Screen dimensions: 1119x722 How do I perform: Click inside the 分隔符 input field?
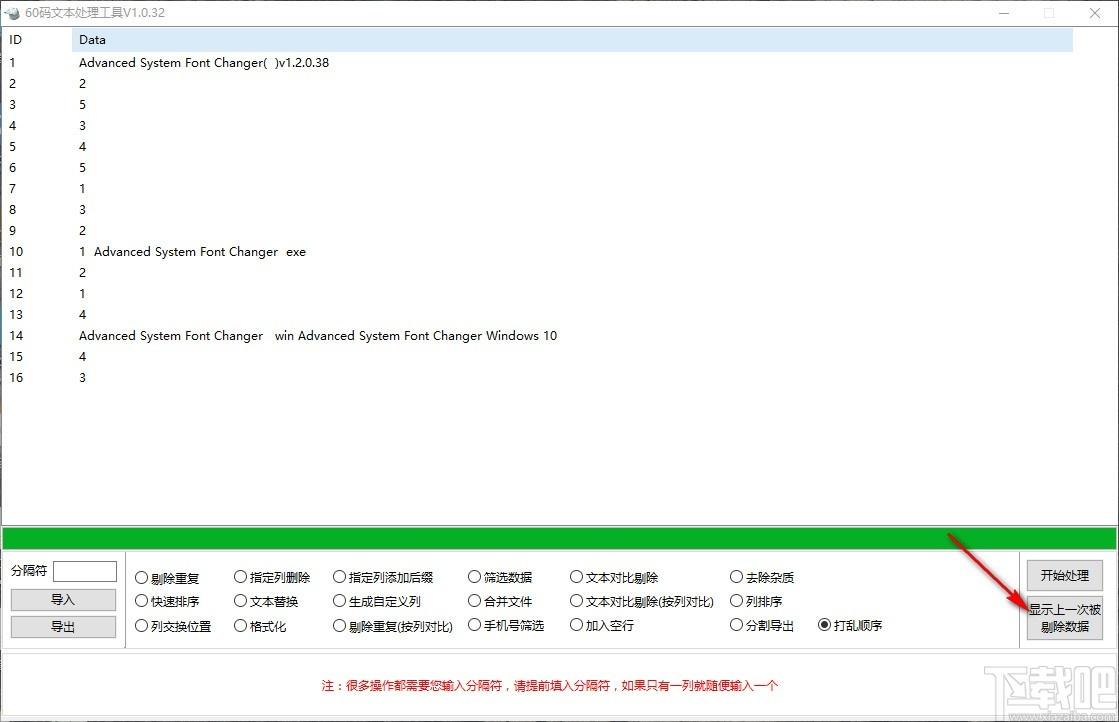click(x=84, y=571)
